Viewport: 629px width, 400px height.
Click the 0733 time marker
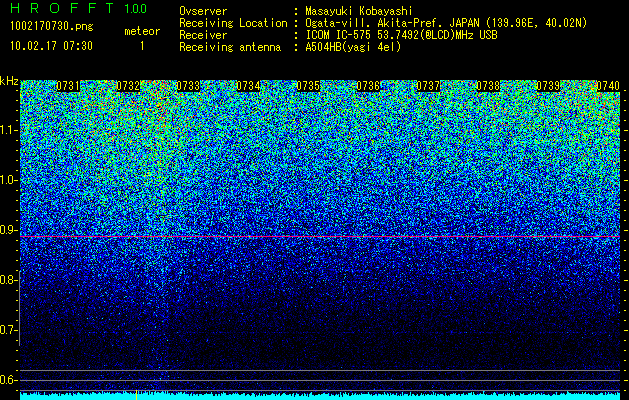[188, 86]
